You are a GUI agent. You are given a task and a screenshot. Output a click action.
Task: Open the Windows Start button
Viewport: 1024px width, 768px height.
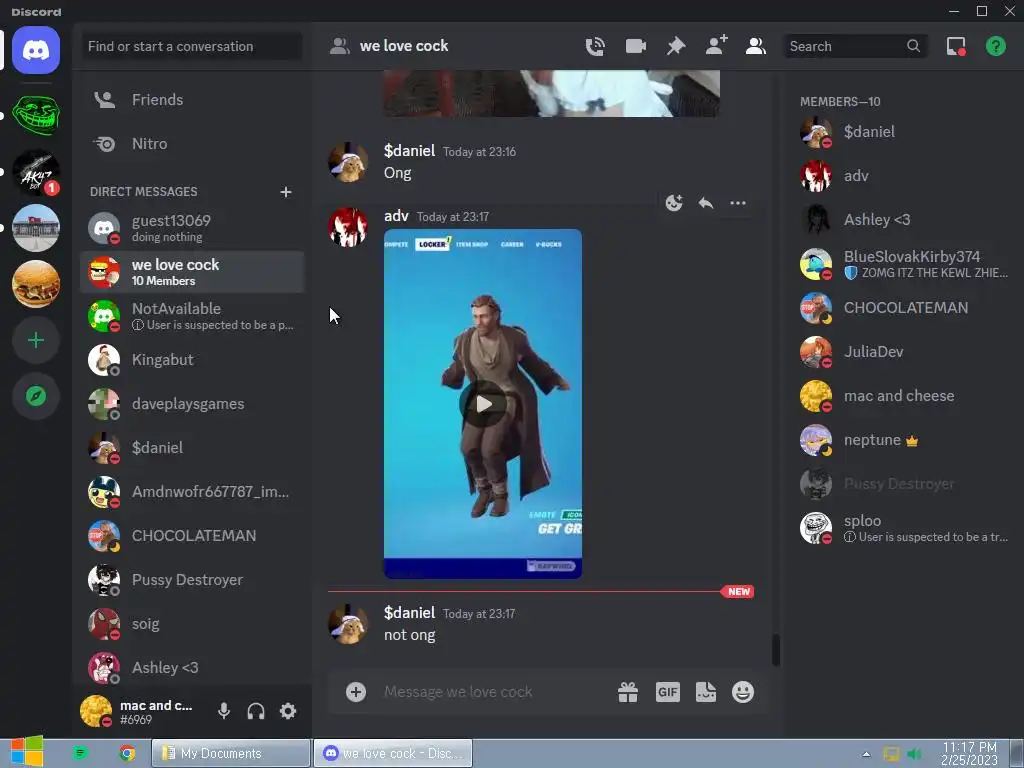tap(26, 752)
